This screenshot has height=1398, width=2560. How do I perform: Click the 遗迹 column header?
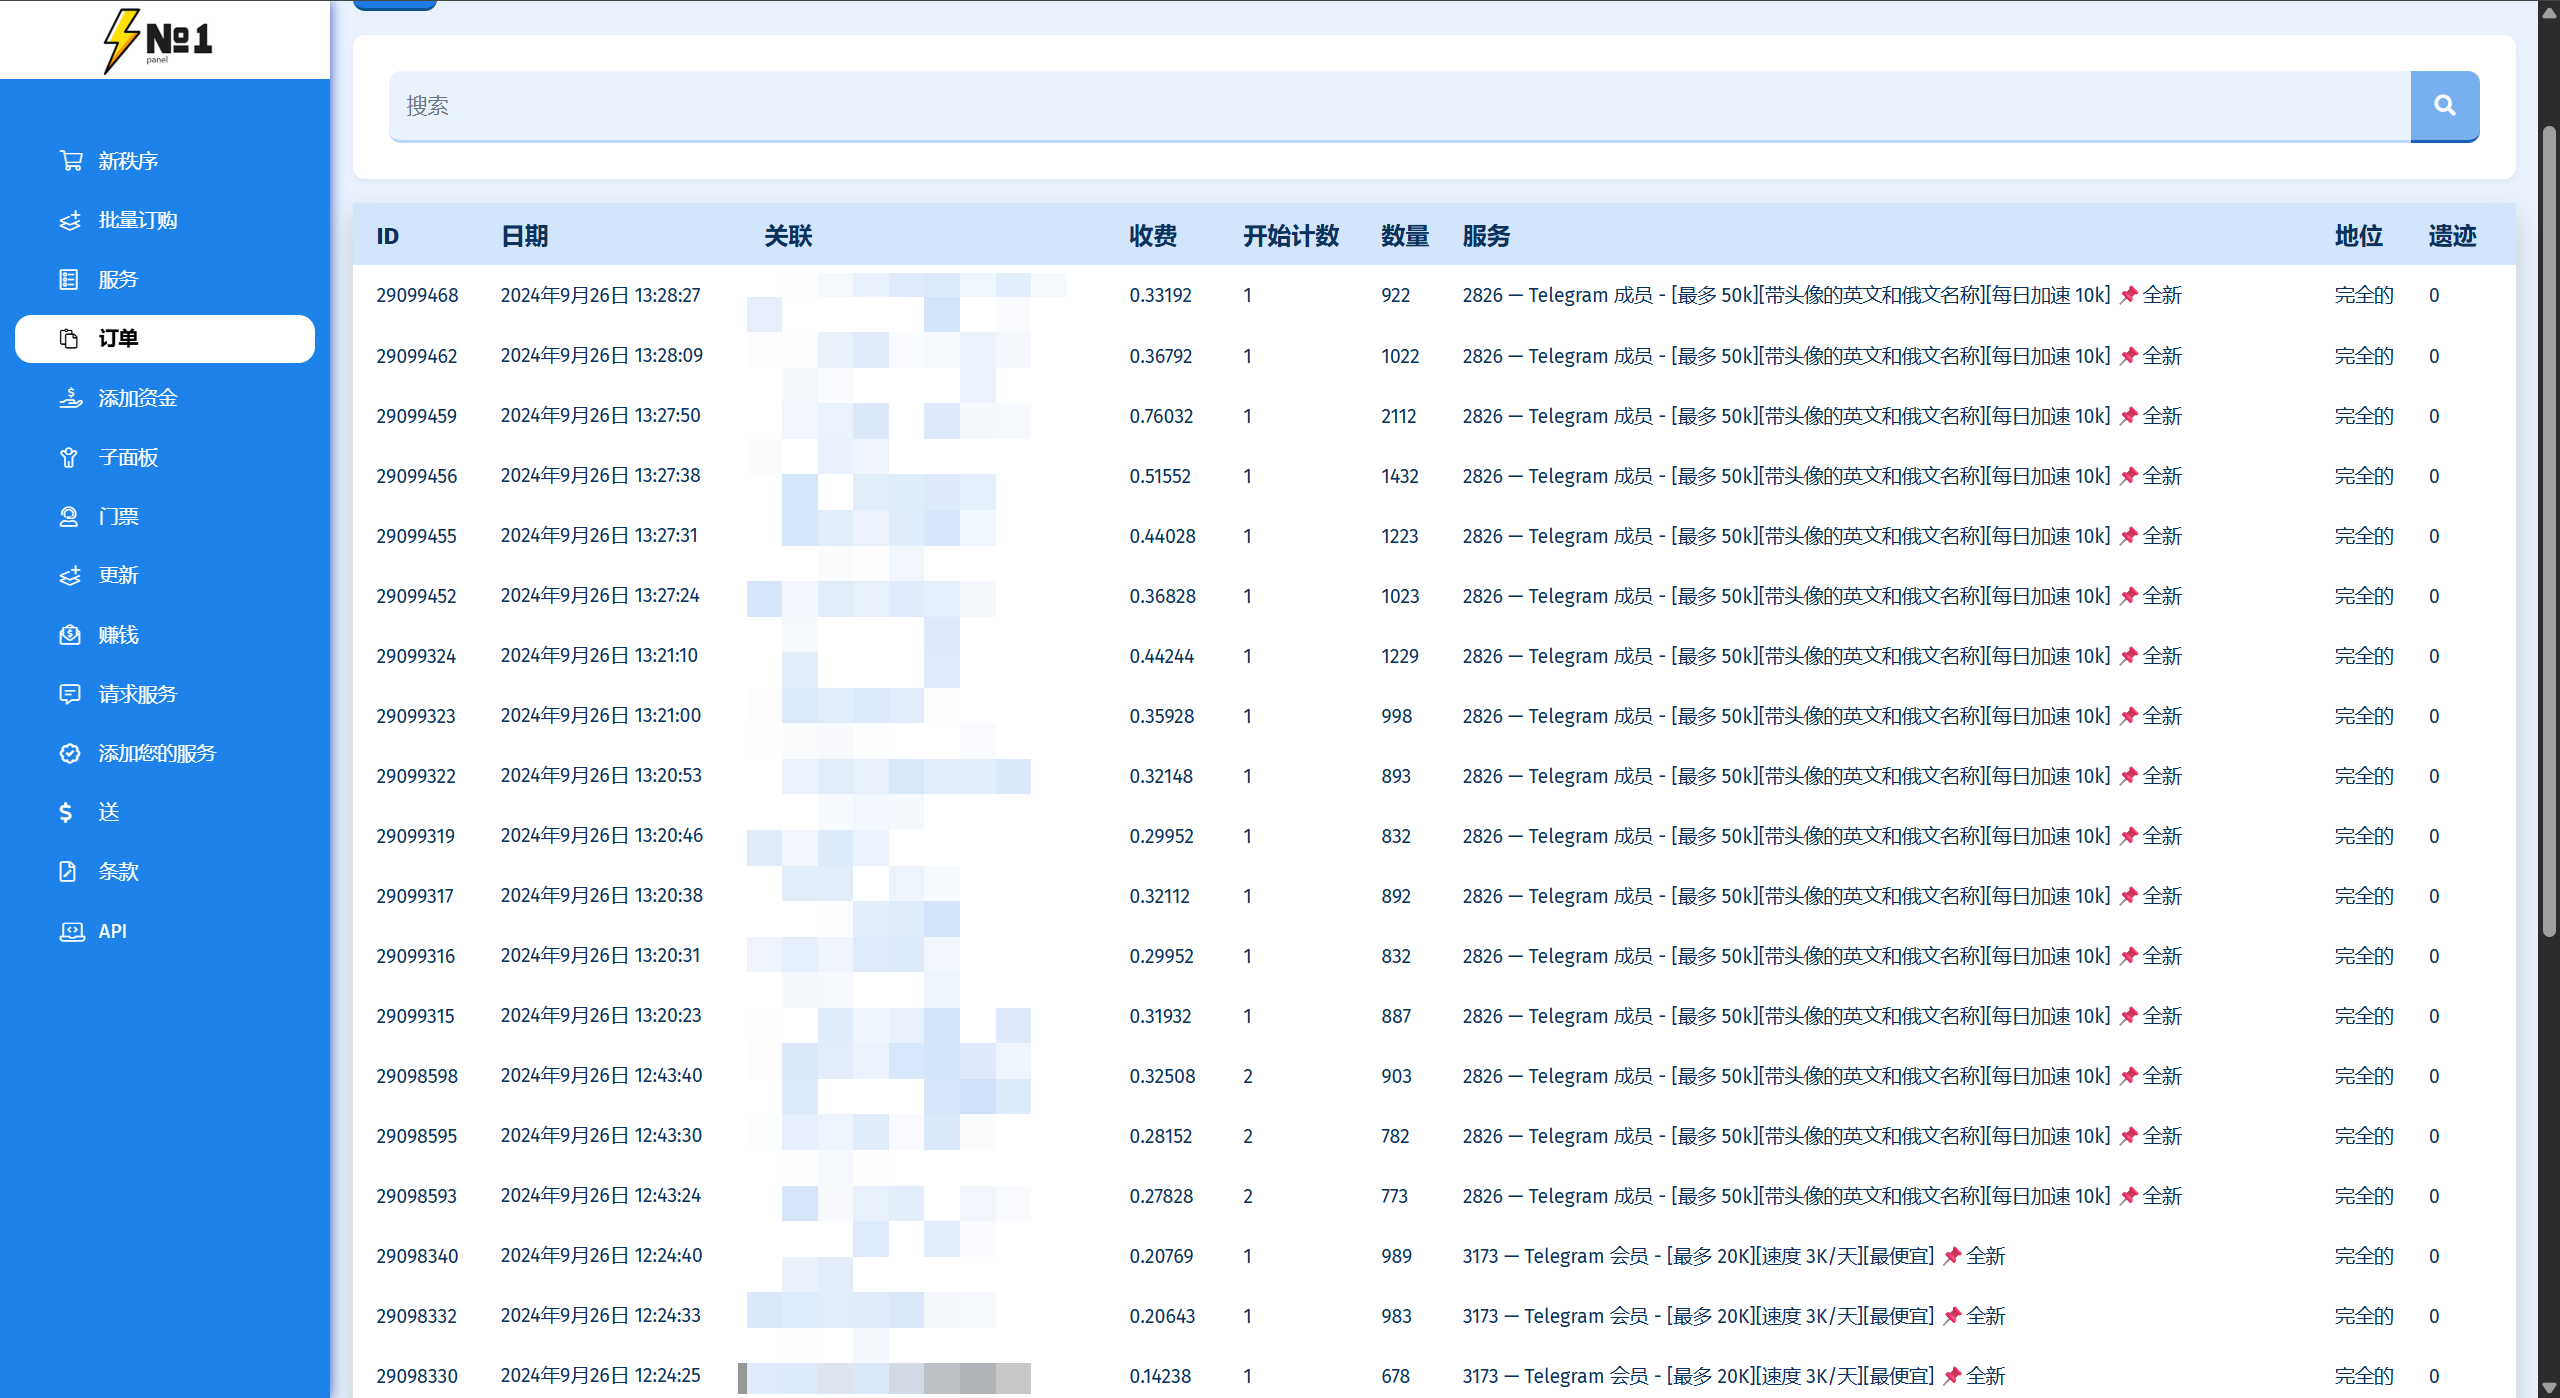point(2453,236)
